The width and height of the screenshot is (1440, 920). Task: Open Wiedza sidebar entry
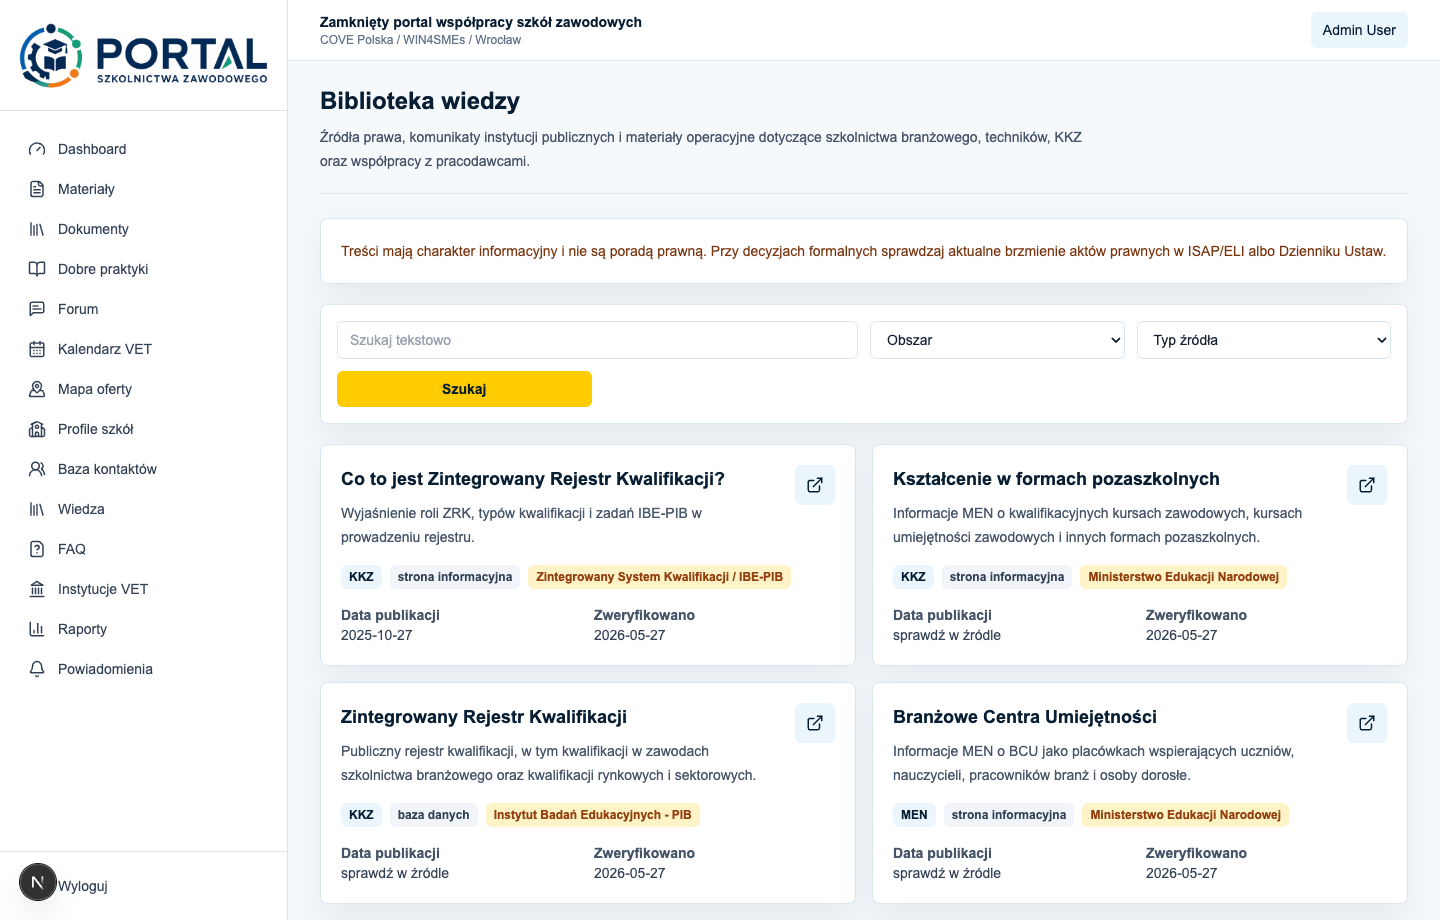click(144, 509)
